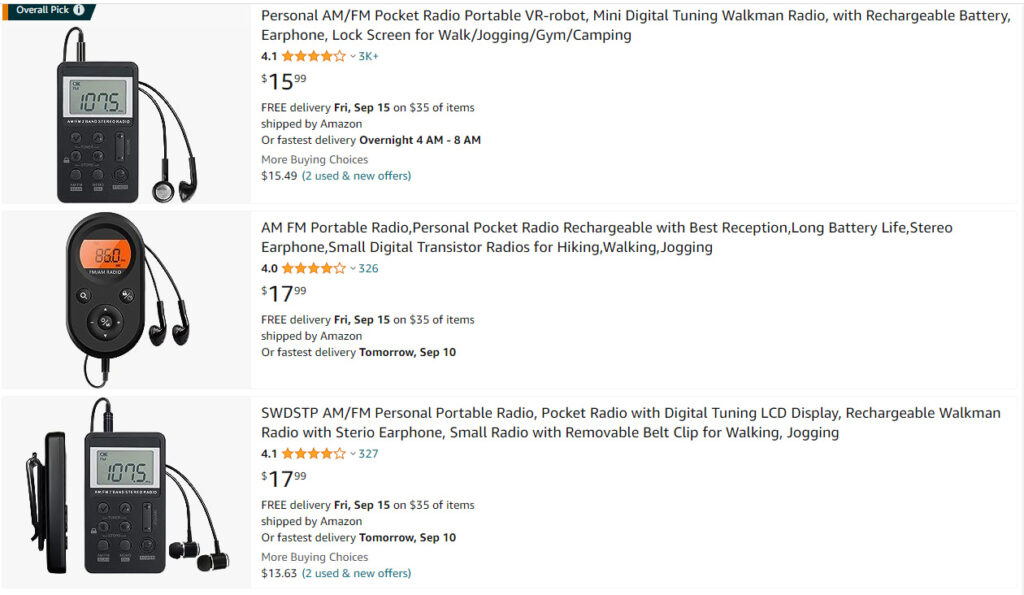Open Personal AM/FM Pocket Radio VR-robot title
Viewport: 1024px width, 595px height.
[x=635, y=25]
